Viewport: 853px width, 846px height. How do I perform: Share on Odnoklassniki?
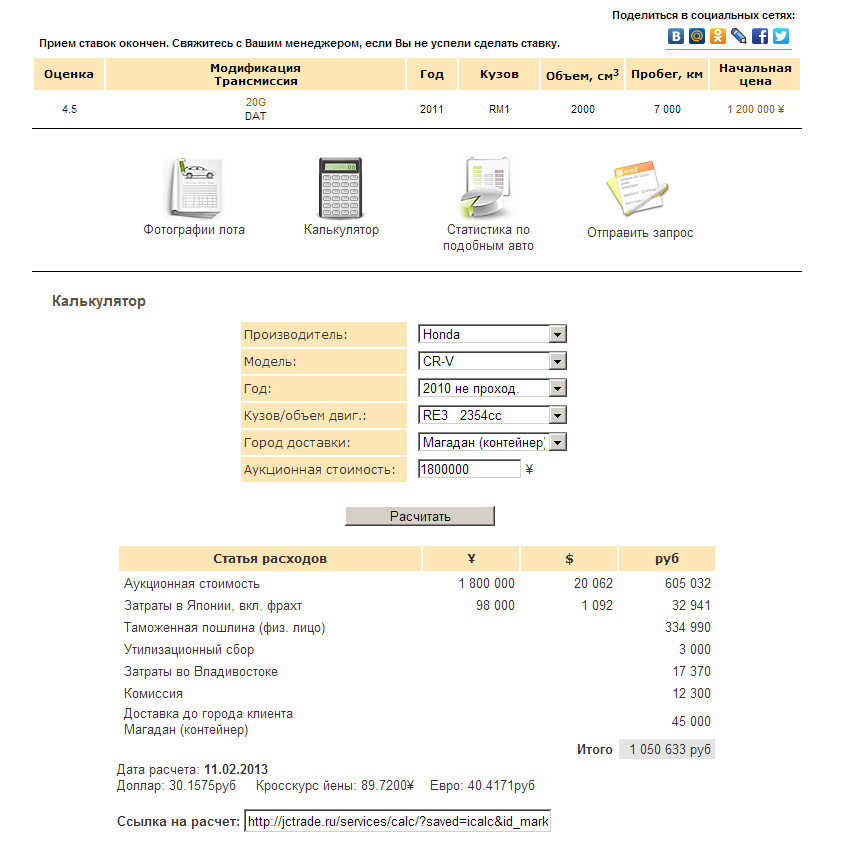coord(718,36)
